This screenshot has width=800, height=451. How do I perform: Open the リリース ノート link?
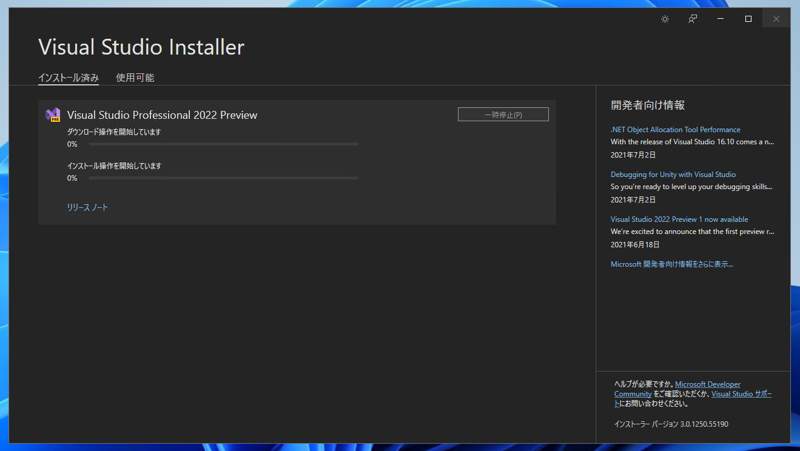click(x=87, y=207)
